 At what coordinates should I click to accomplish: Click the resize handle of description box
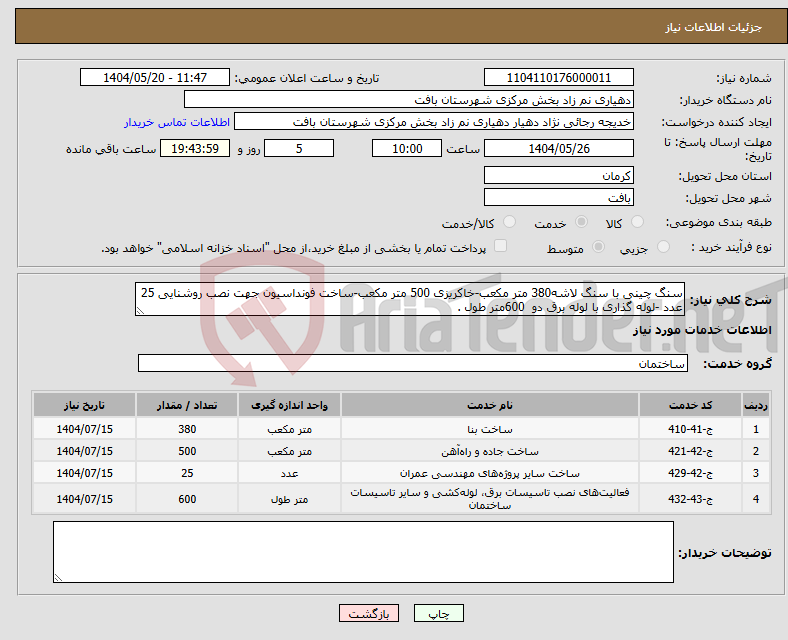140,311
